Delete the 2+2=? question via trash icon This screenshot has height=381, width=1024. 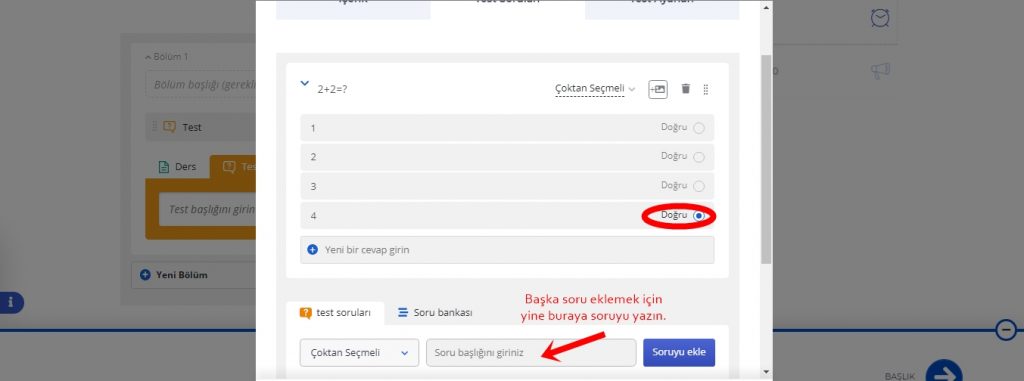[x=685, y=89]
